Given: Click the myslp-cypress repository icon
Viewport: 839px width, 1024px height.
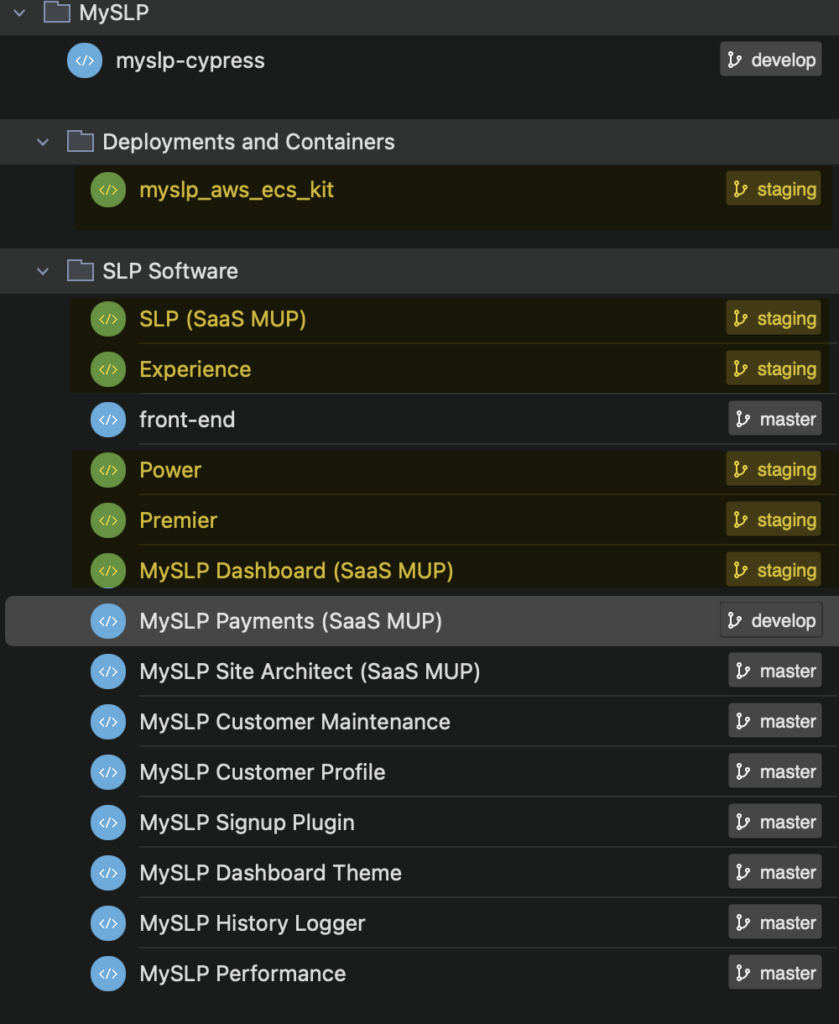Looking at the screenshot, I should coord(85,61).
